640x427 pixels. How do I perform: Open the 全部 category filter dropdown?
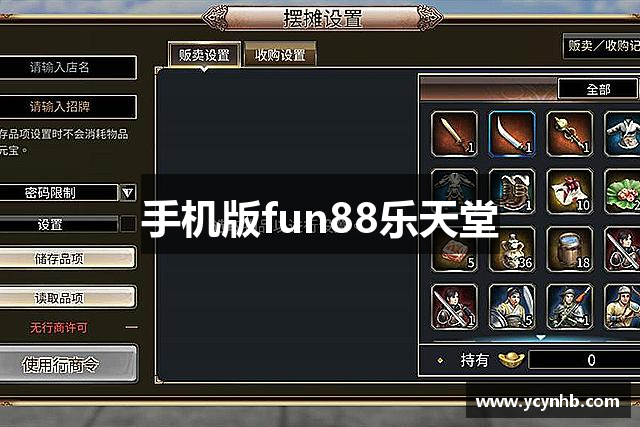pyautogui.click(x=598, y=89)
